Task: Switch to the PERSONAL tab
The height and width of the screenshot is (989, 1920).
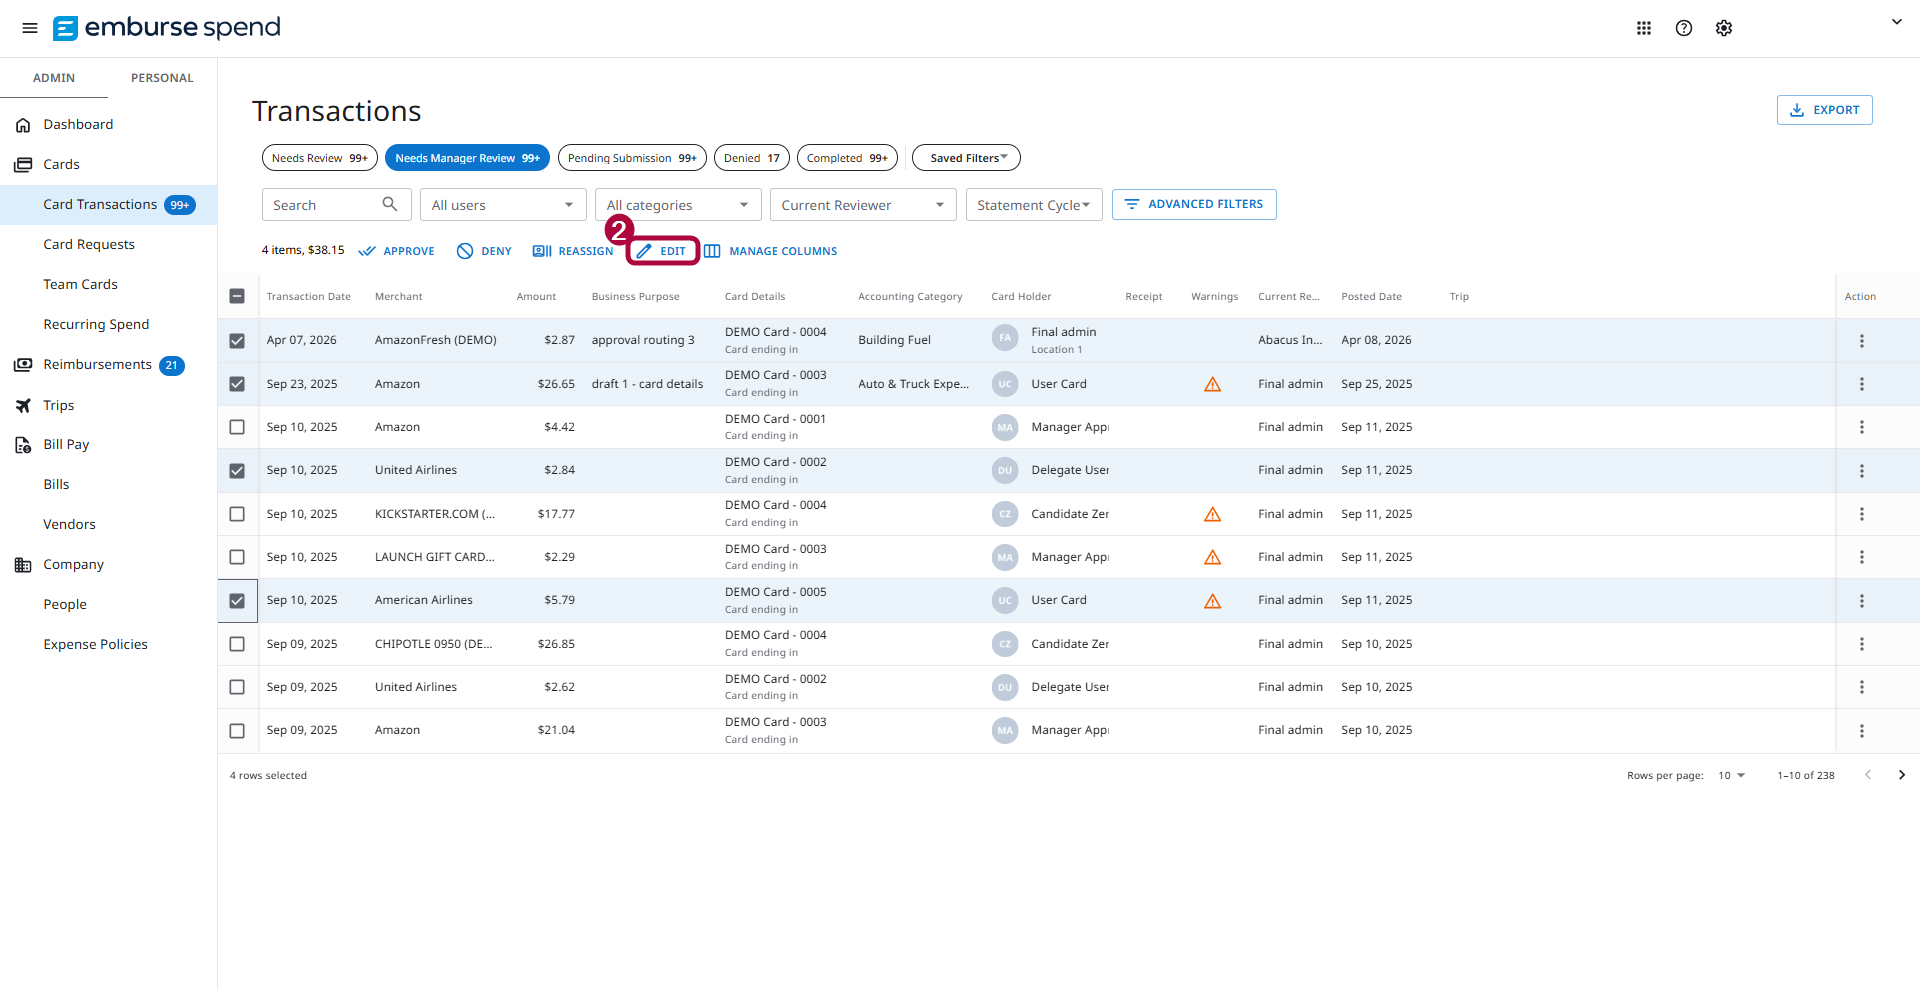Action: [162, 78]
